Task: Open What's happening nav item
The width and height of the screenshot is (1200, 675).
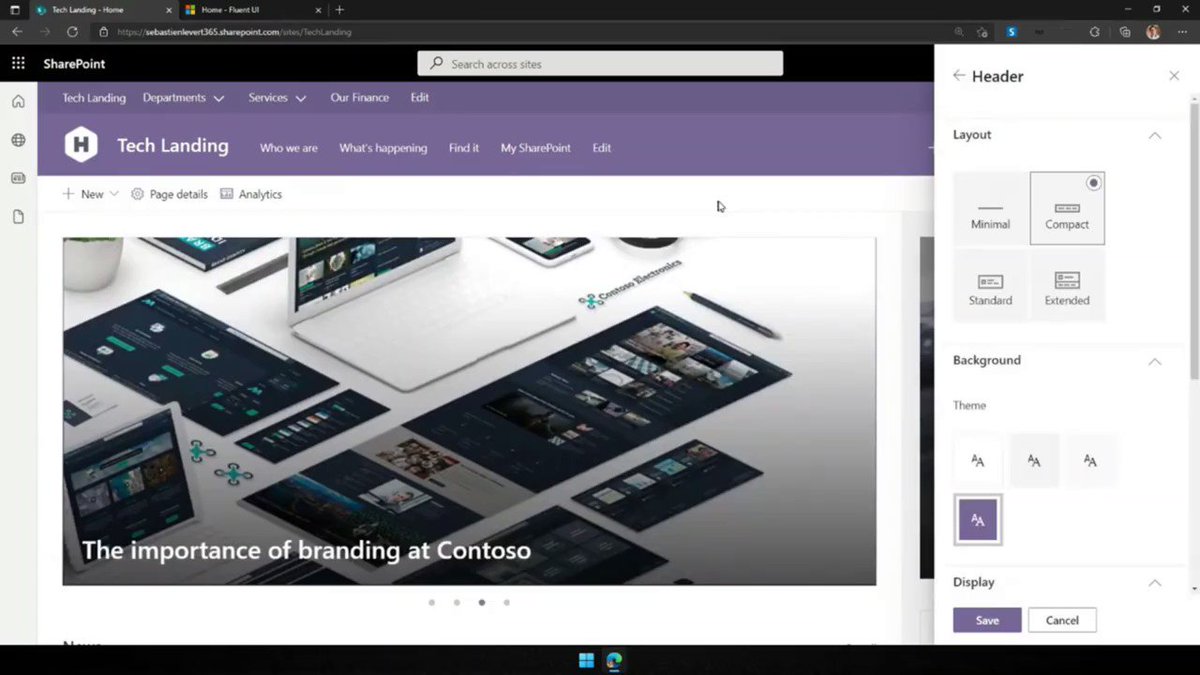Action: tap(383, 148)
